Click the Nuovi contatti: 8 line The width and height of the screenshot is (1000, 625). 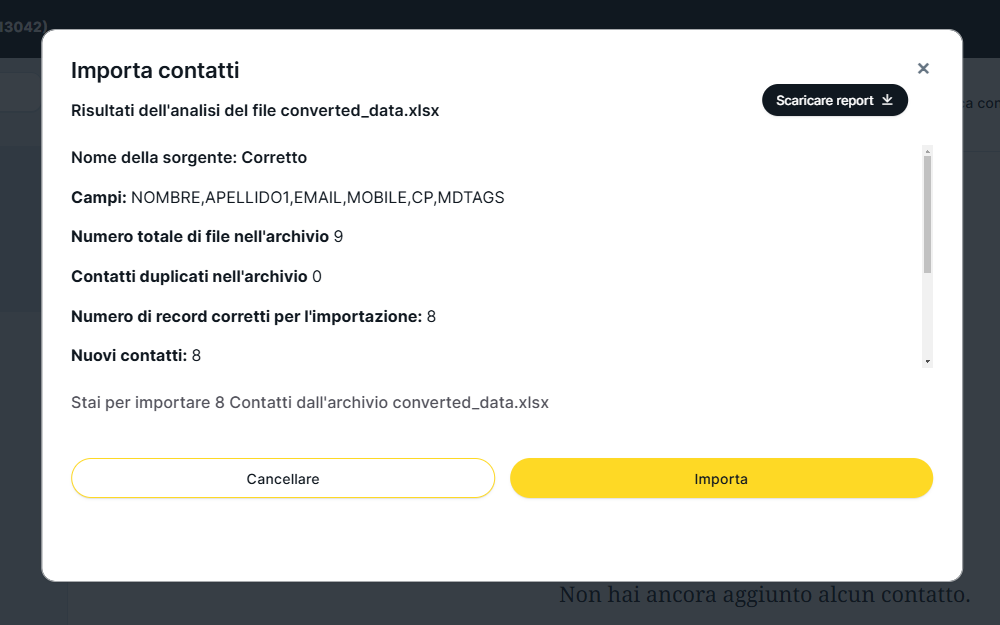pyautogui.click(x=136, y=355)
